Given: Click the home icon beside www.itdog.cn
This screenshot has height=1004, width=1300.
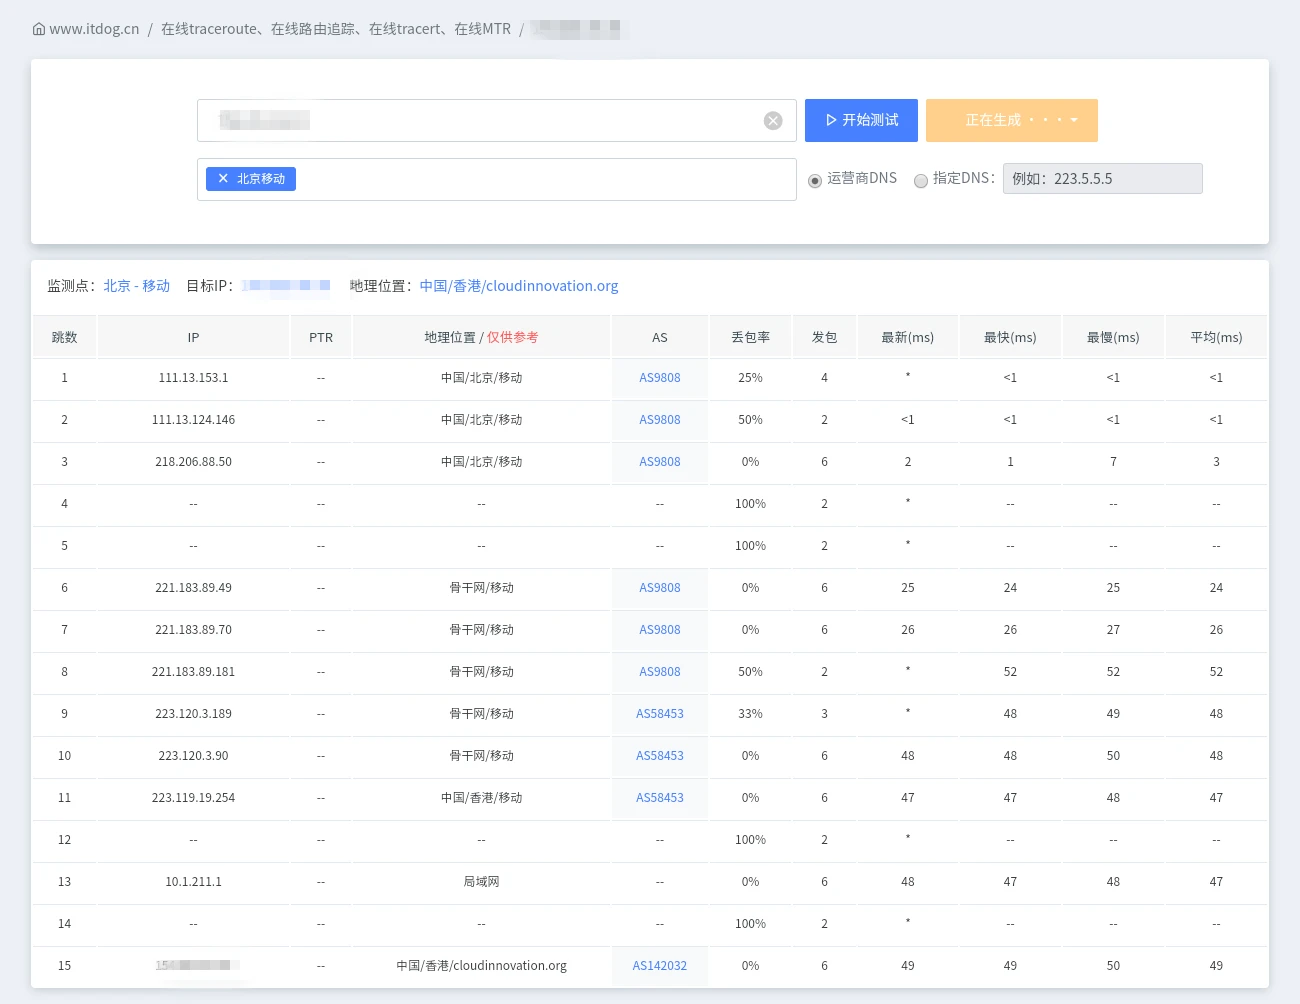Looking at the screenshot, I should tap(39, 29).
